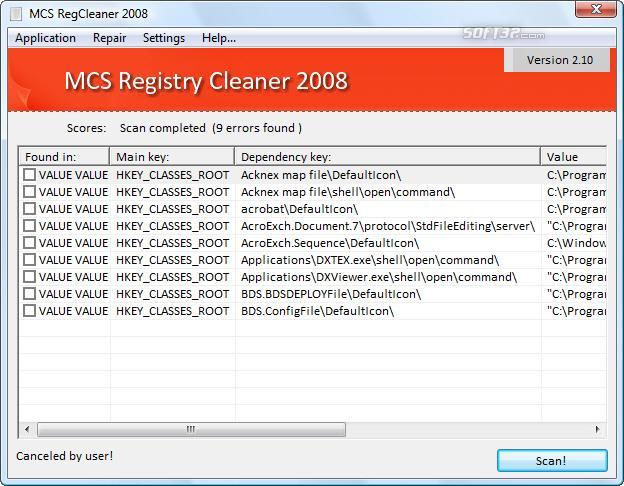Sort by the Found in: column header
The height and width of the screenshot is (486, 624).
(64, 157)
